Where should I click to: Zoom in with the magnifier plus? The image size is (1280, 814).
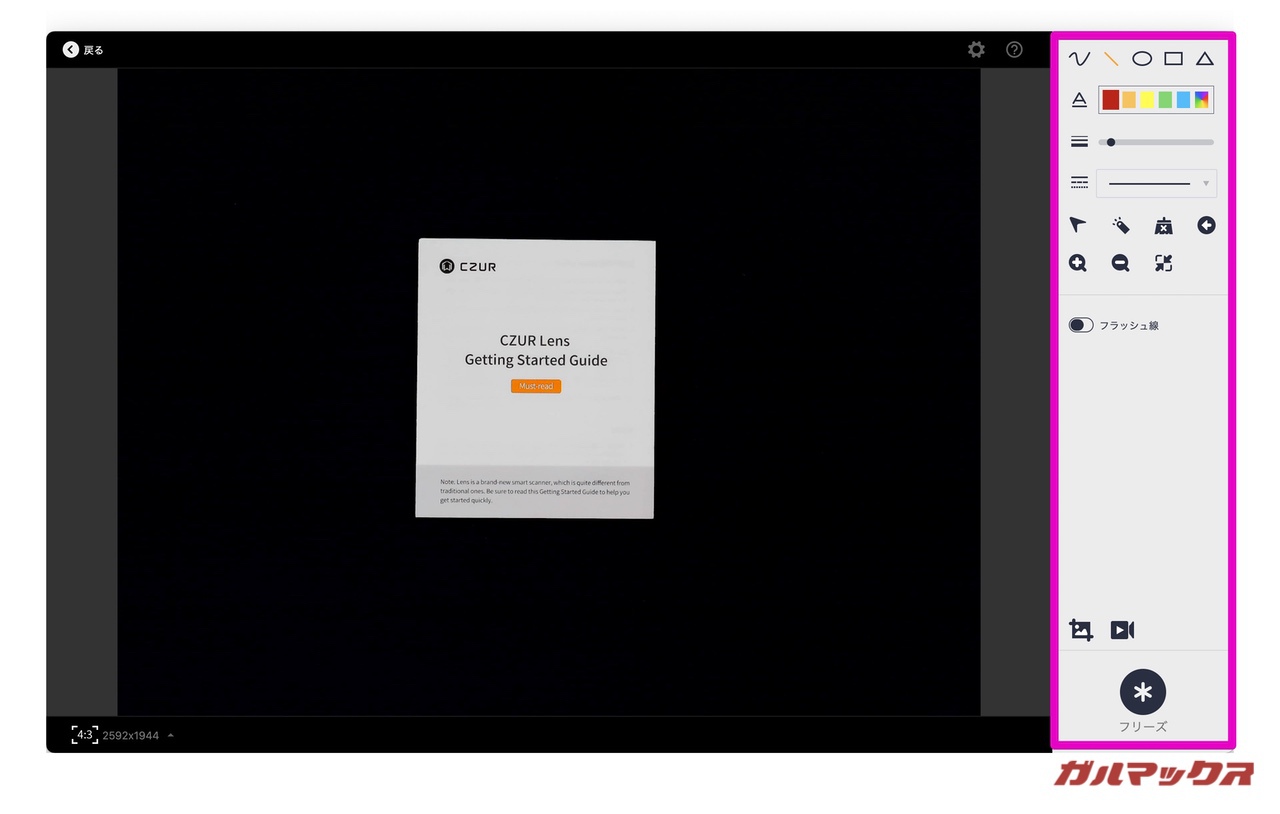pos(1078,263)
